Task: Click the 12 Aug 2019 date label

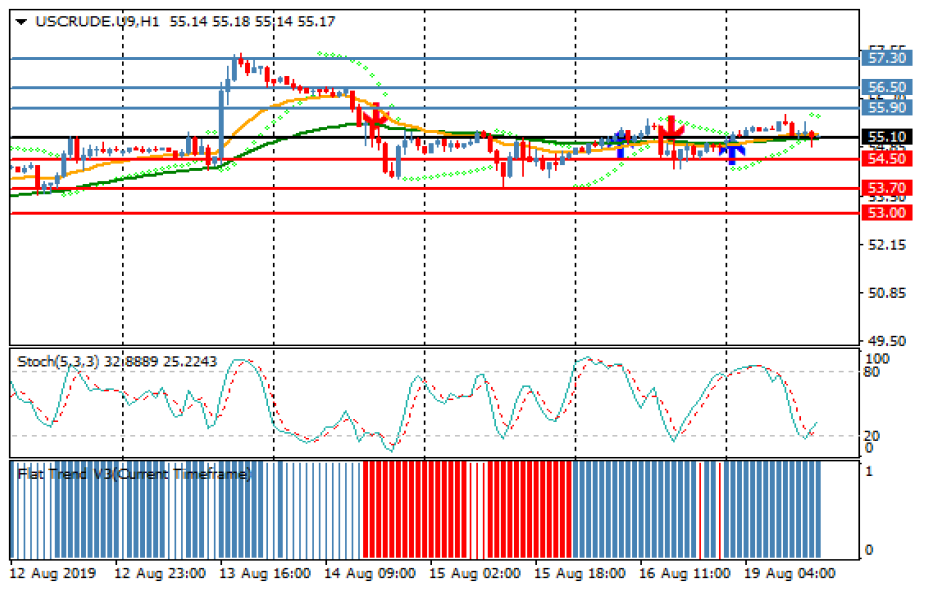Action: (53, 574)
